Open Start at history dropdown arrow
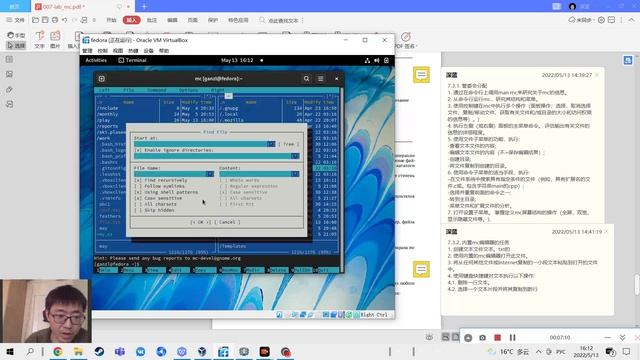Screen dimensions: 640x360 [x=271, y=144]
